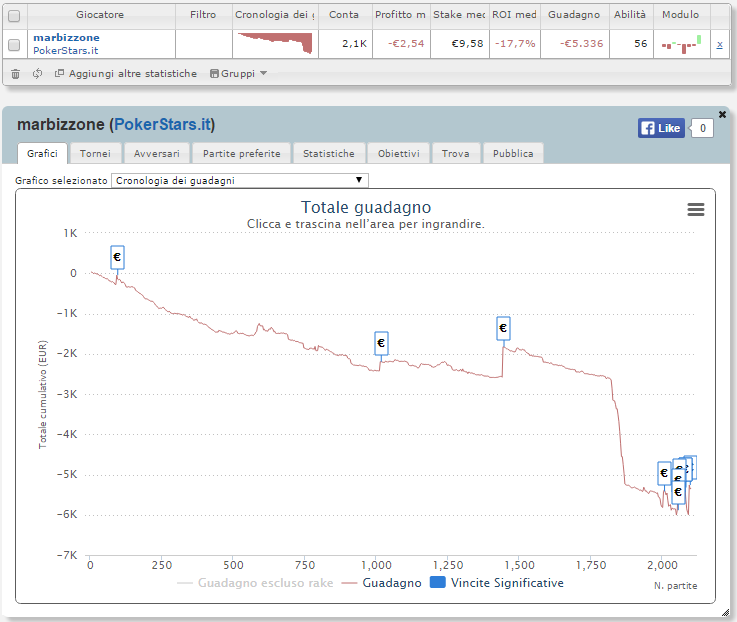Open the PokerStars.it link in table row
The image size is (737, 622).
[65, 50]
